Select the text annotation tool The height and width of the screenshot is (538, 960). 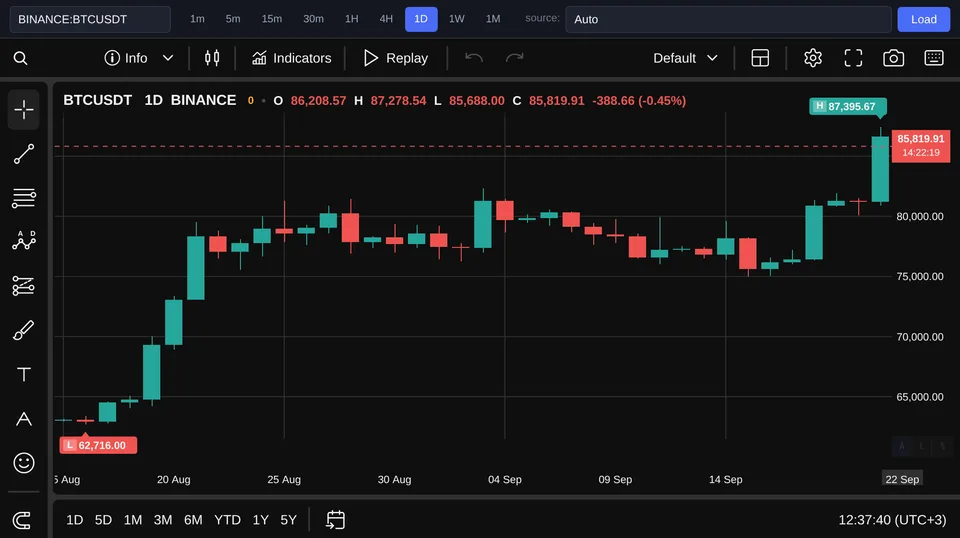click(24, 375)
